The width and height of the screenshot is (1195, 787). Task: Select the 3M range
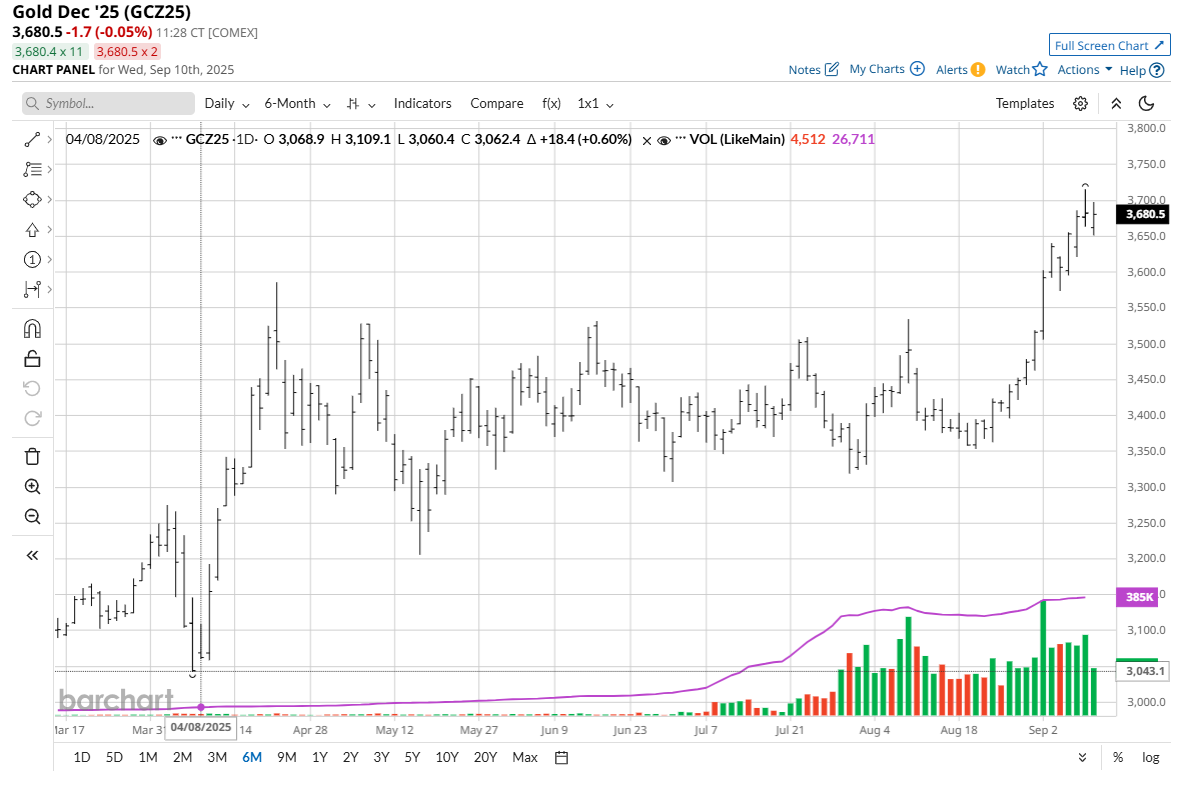coord(217,757)
